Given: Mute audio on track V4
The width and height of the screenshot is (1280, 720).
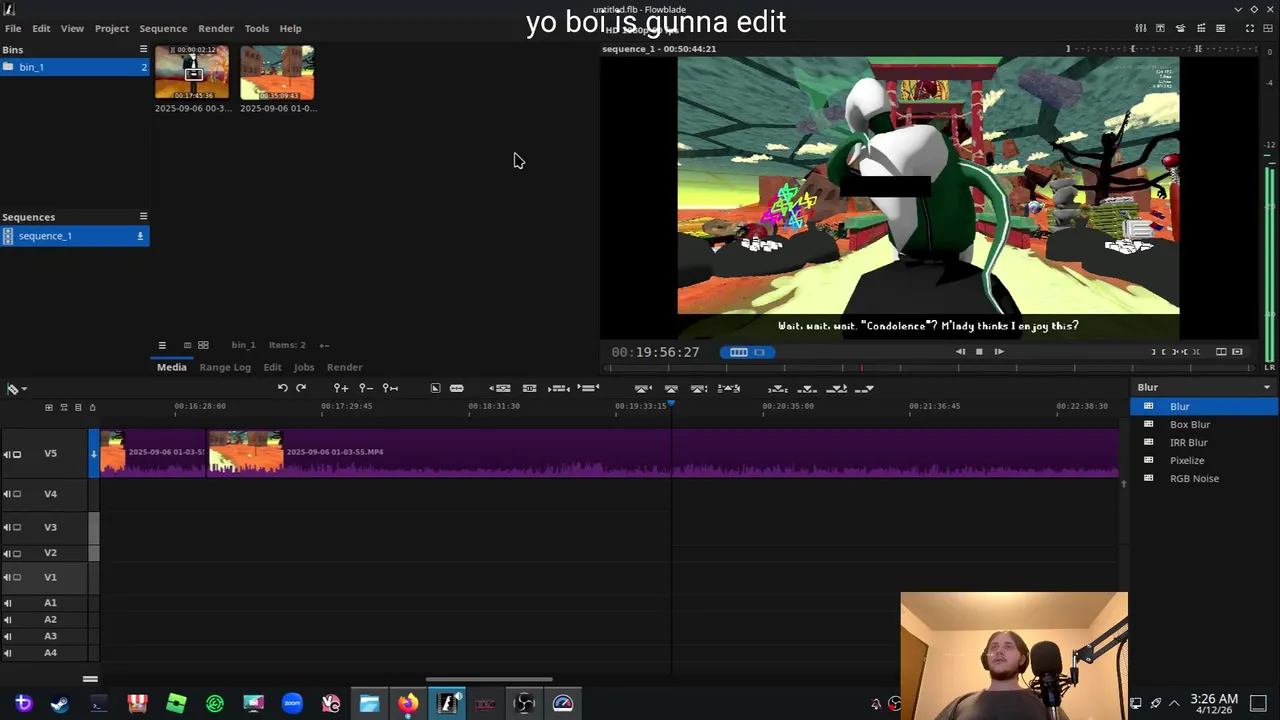Looking at the screenshot, I should [7, 494].
